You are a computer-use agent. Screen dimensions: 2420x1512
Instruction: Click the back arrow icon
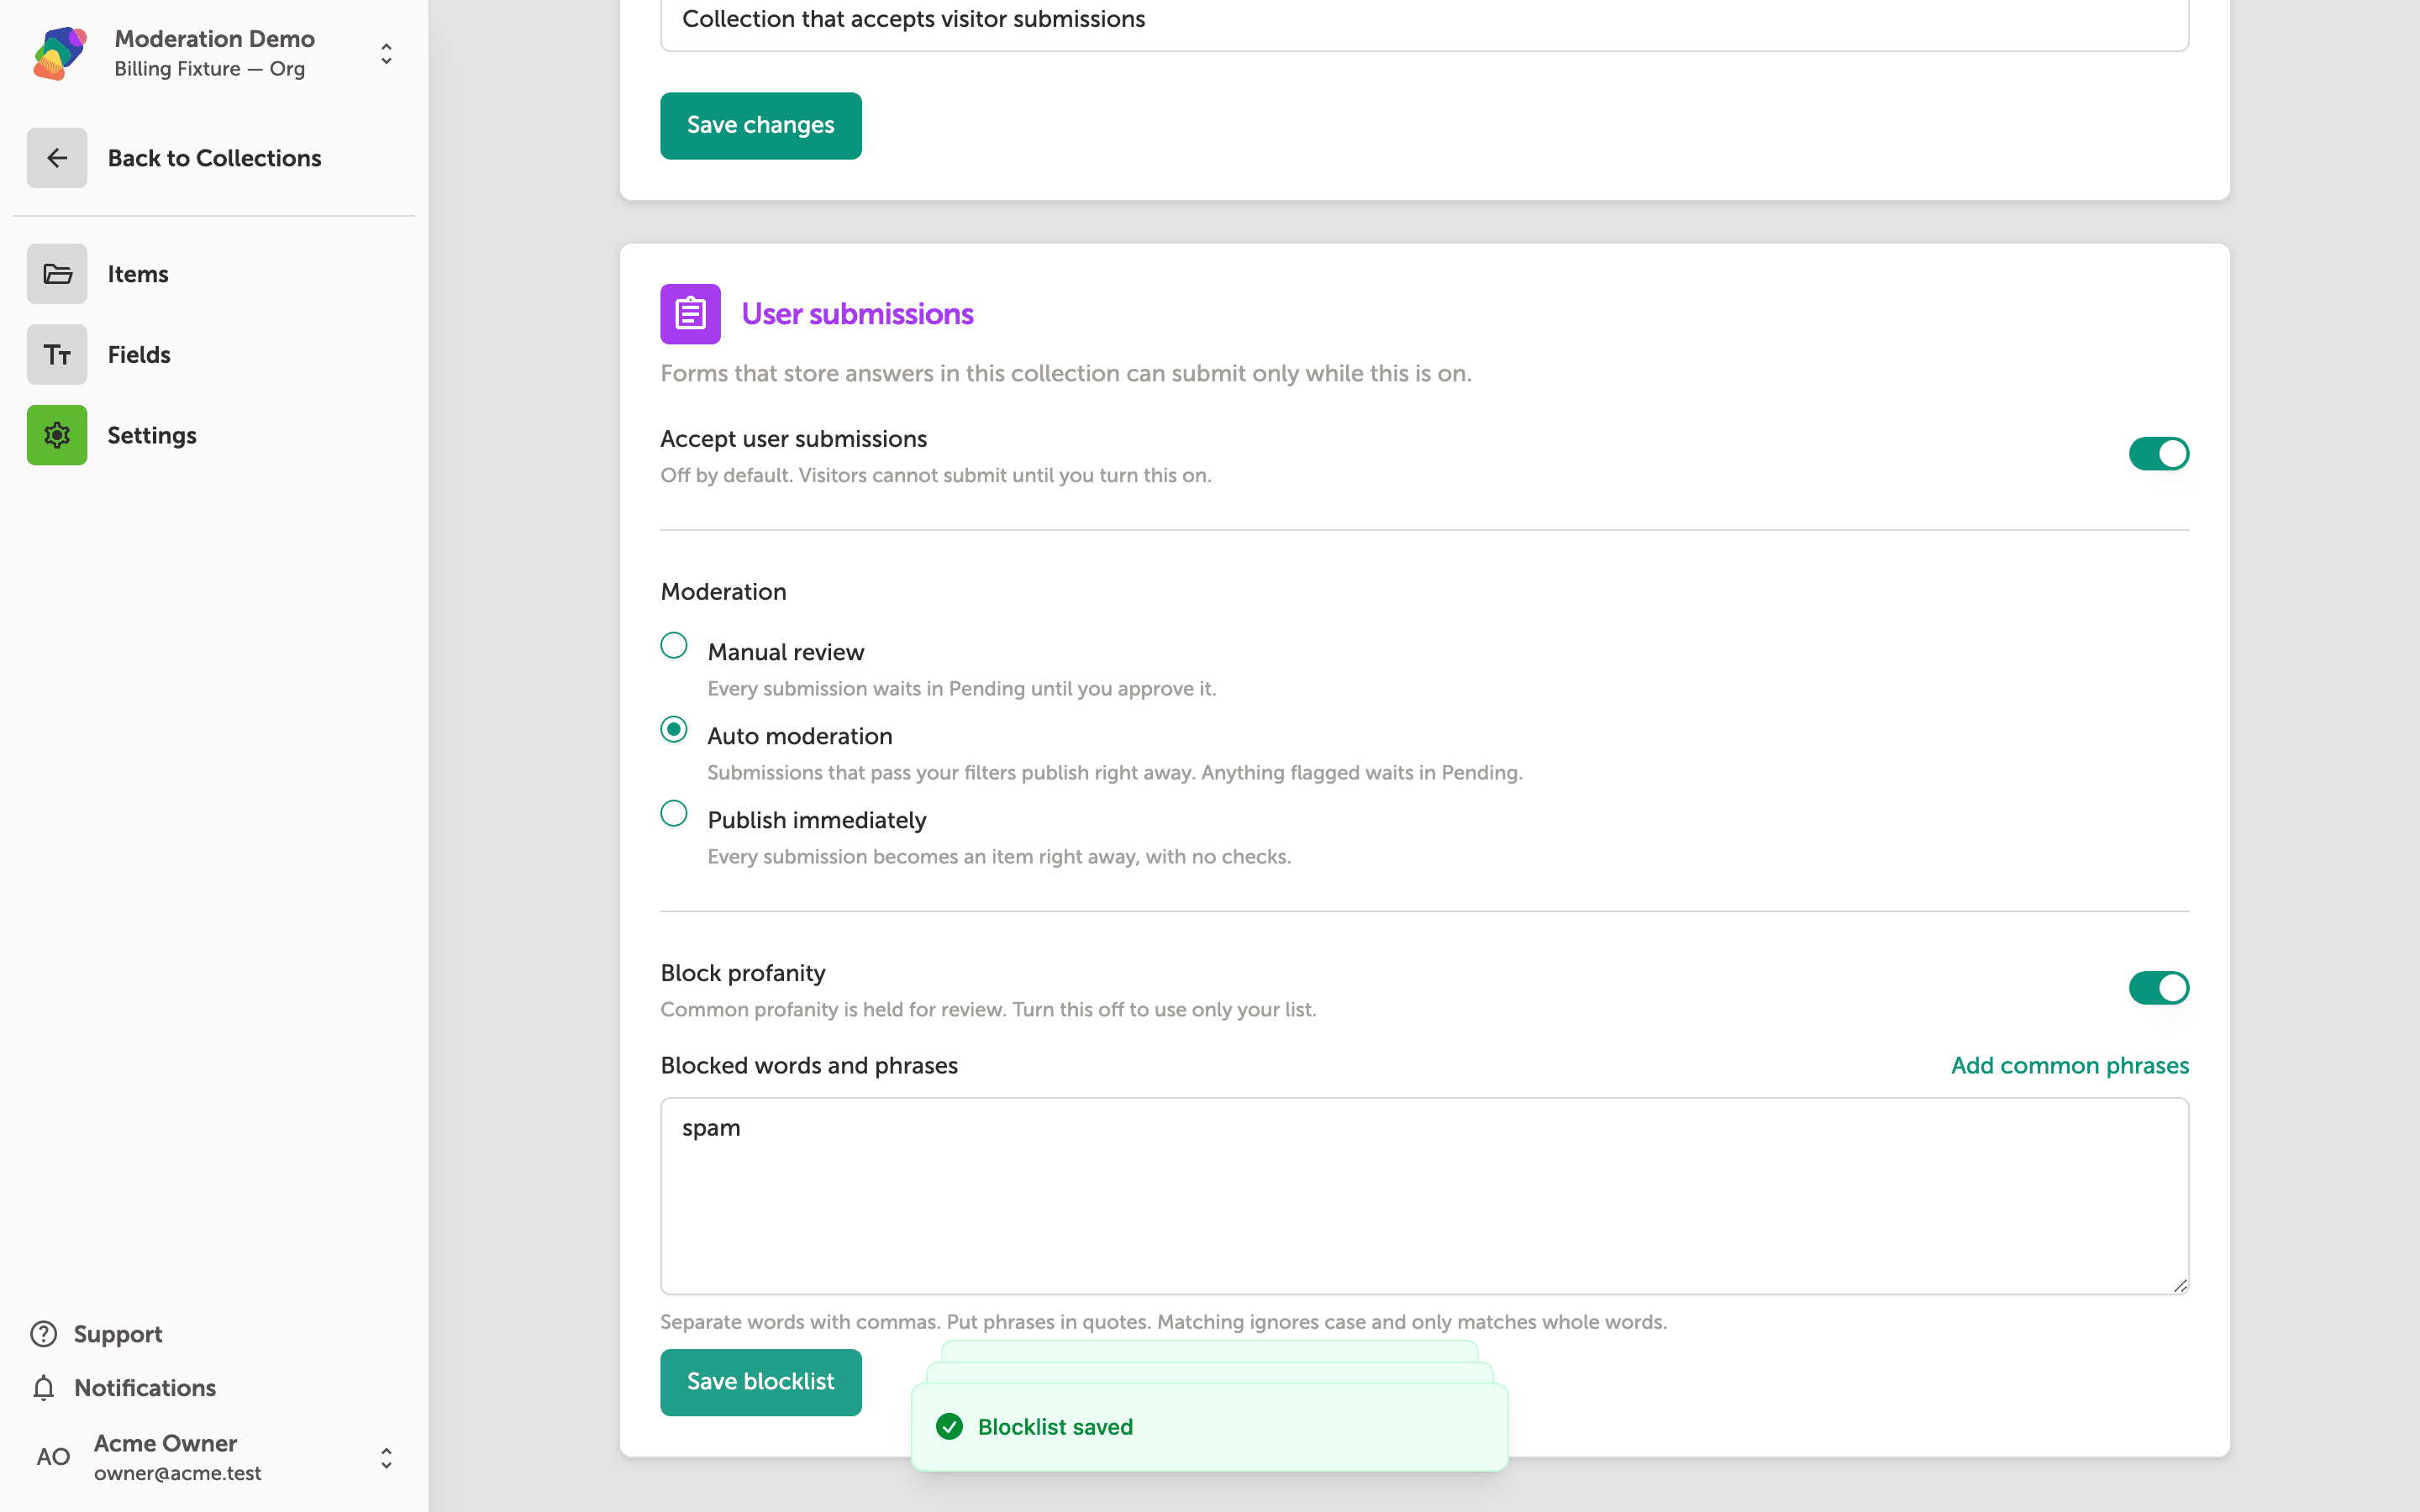pyautogui.click(x=57, y=158)
